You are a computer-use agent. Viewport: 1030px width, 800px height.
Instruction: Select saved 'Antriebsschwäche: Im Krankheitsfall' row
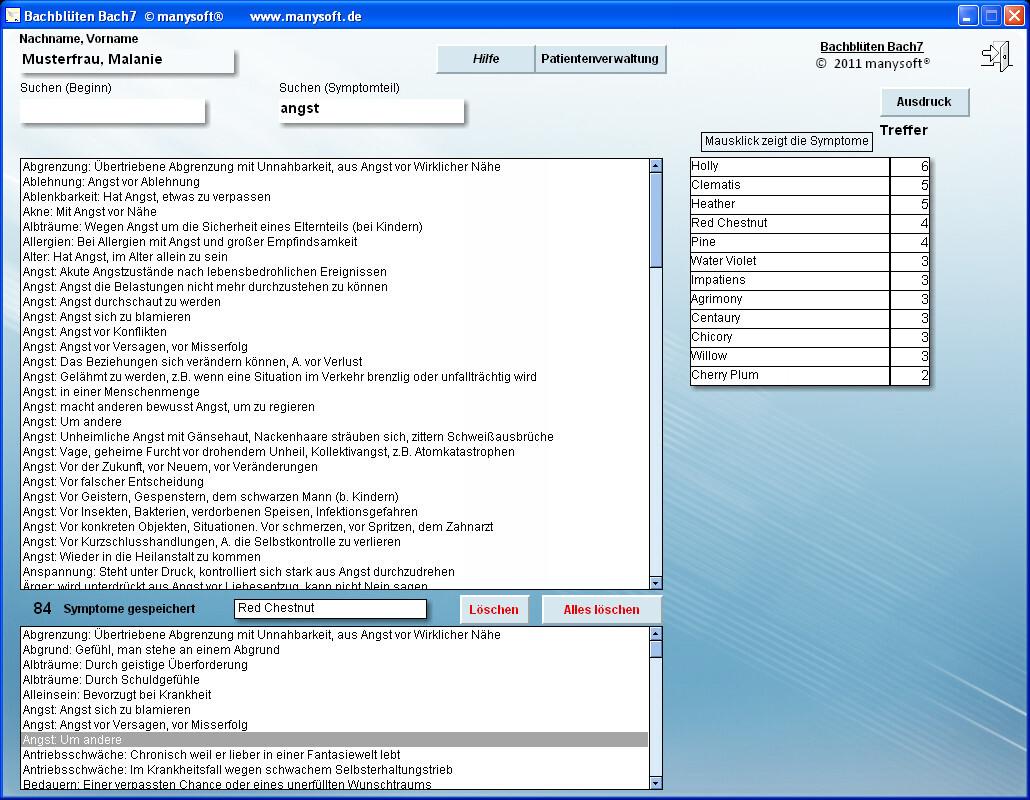coord(335,770)
